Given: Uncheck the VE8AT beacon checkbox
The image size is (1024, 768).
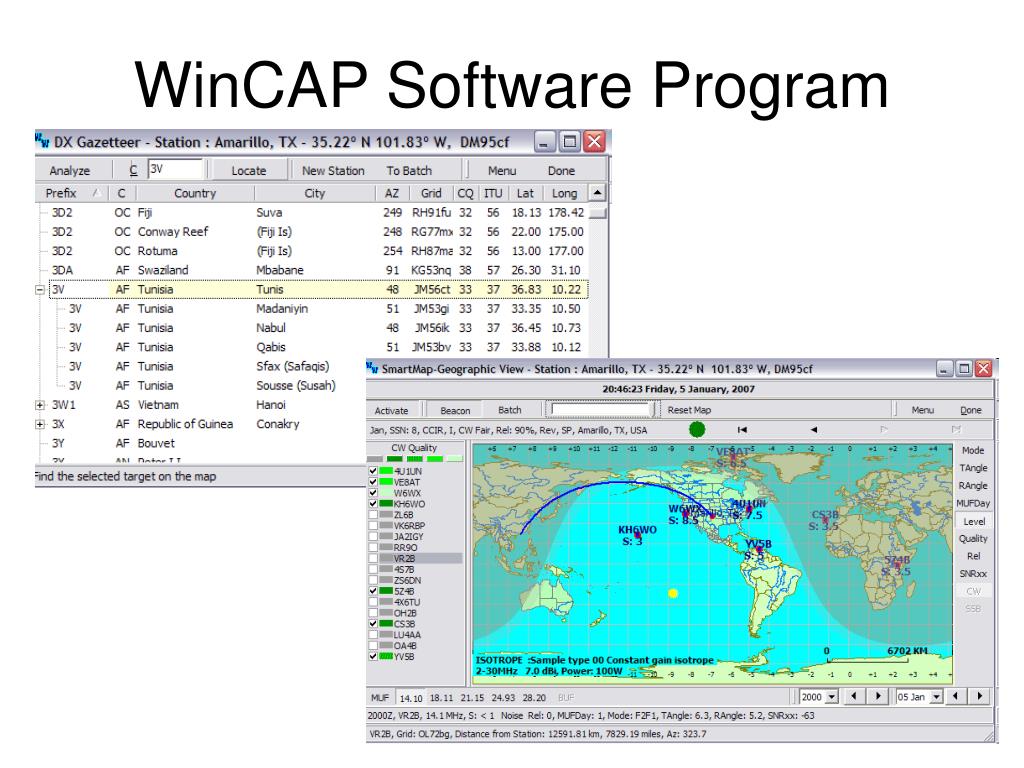Looking at the screenshot, I should [x=373, y=482].
